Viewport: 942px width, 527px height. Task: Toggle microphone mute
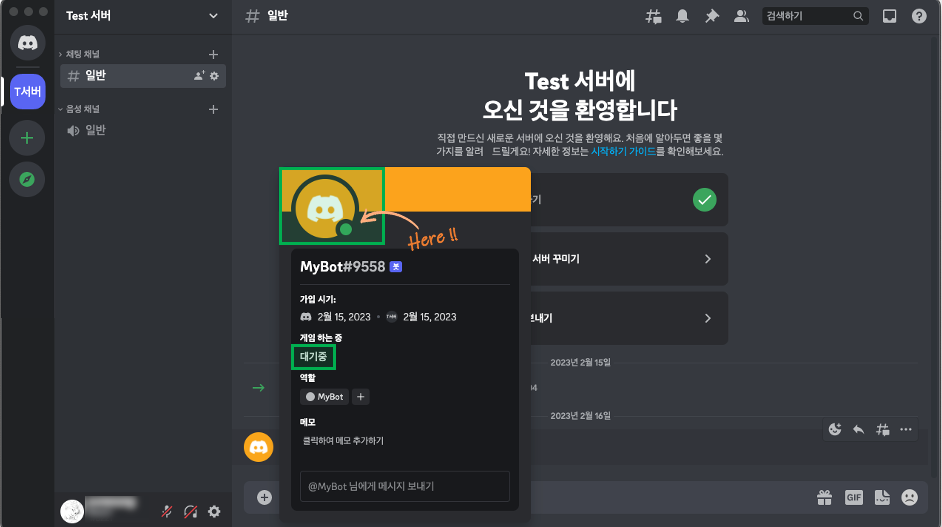click(x=167, y=511)
